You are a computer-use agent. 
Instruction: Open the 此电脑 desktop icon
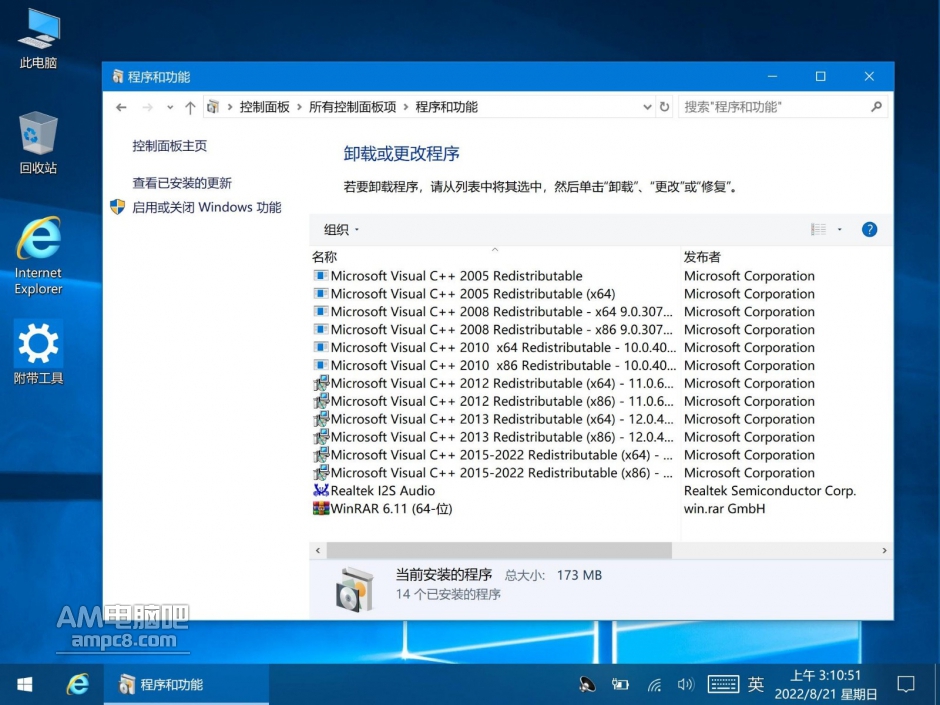[x=38, y=38]
